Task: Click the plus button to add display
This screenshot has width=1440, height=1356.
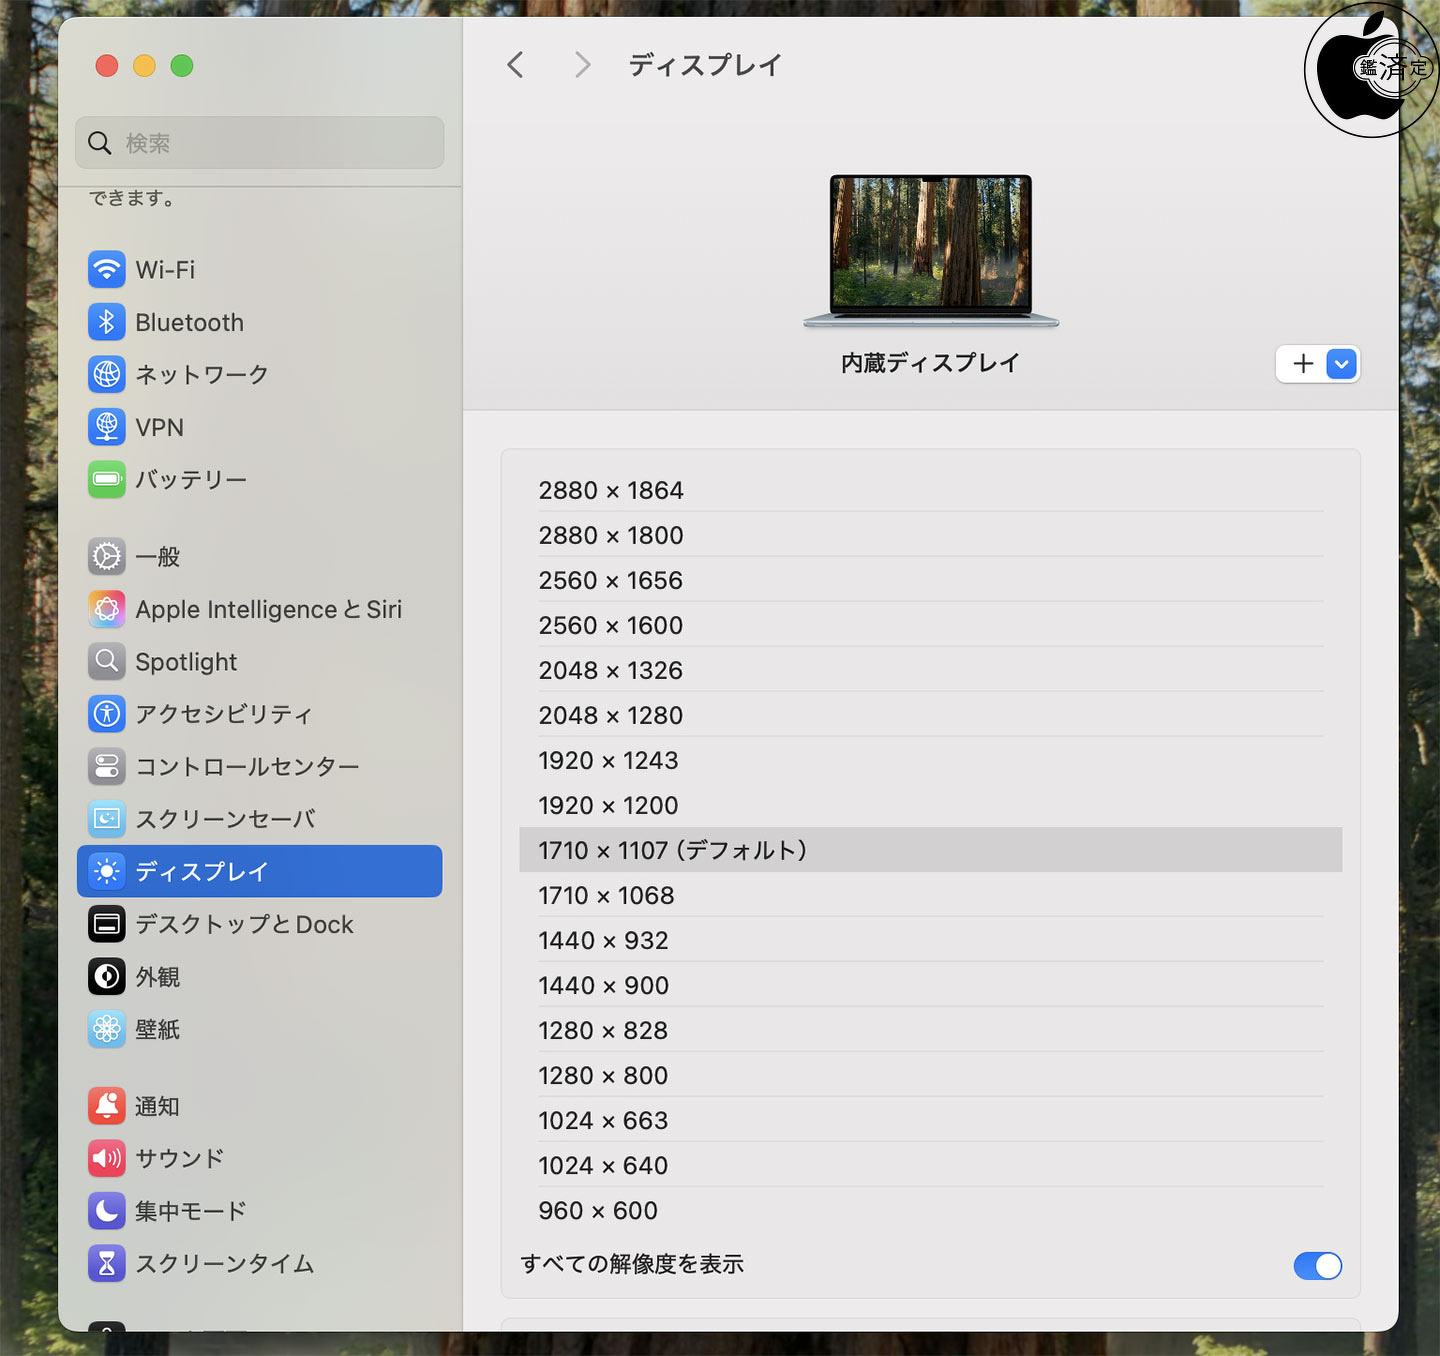Action: click(x=1302, y=364)
